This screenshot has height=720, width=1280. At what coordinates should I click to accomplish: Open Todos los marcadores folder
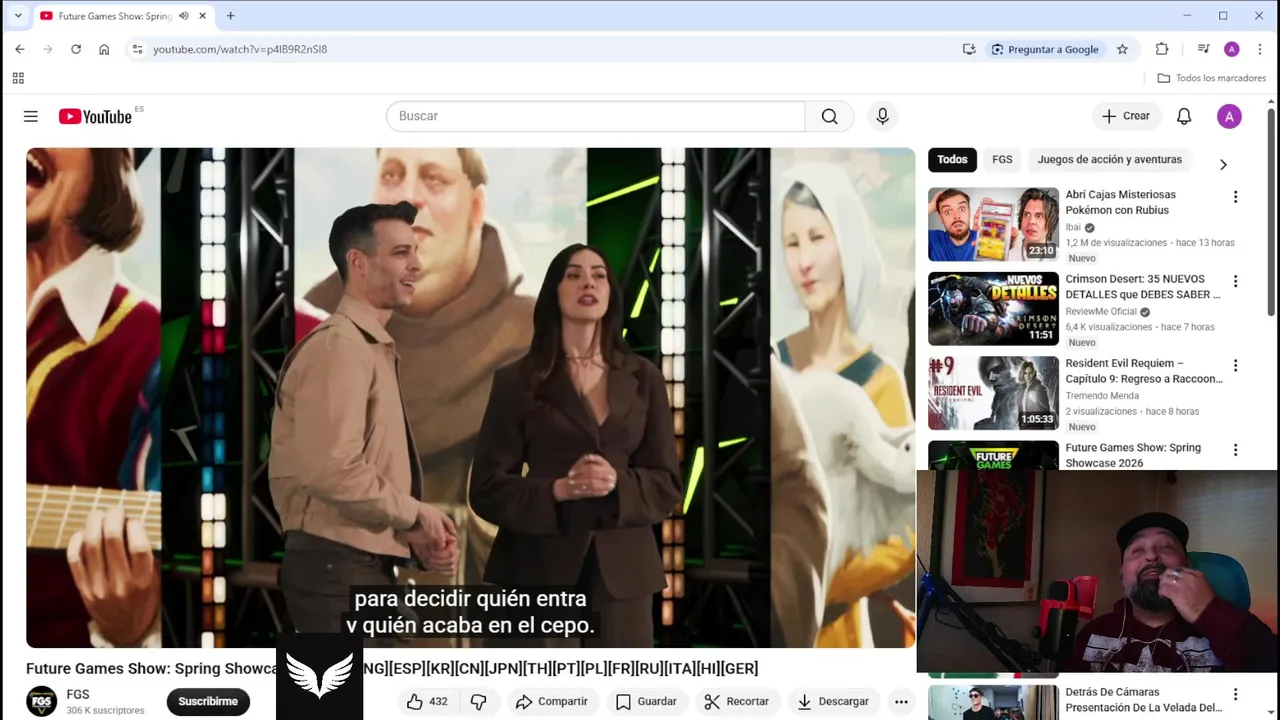pyautogui.click(x=1211, y=78)
